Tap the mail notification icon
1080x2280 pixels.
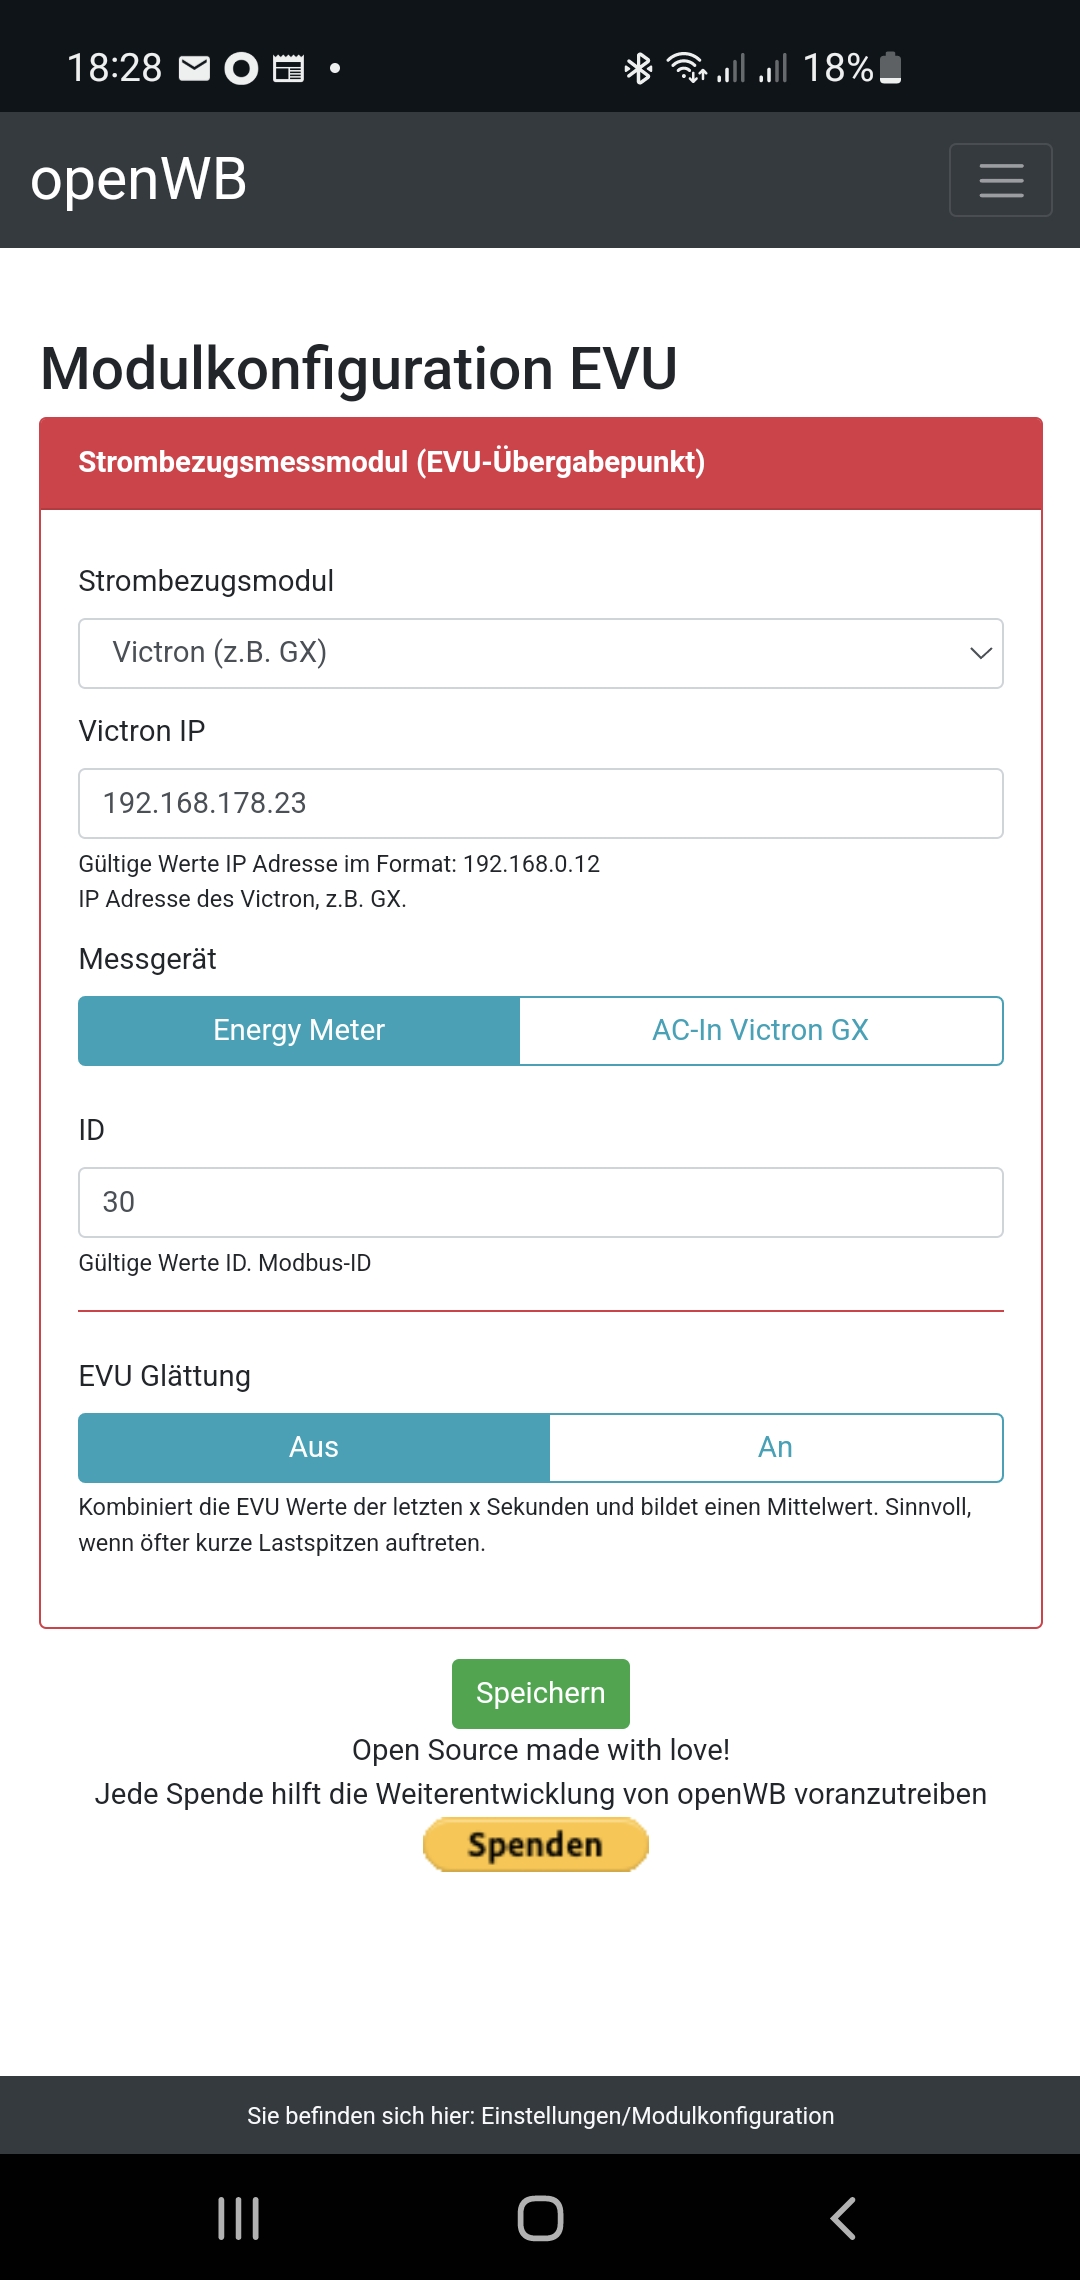(x=194, y=68)
